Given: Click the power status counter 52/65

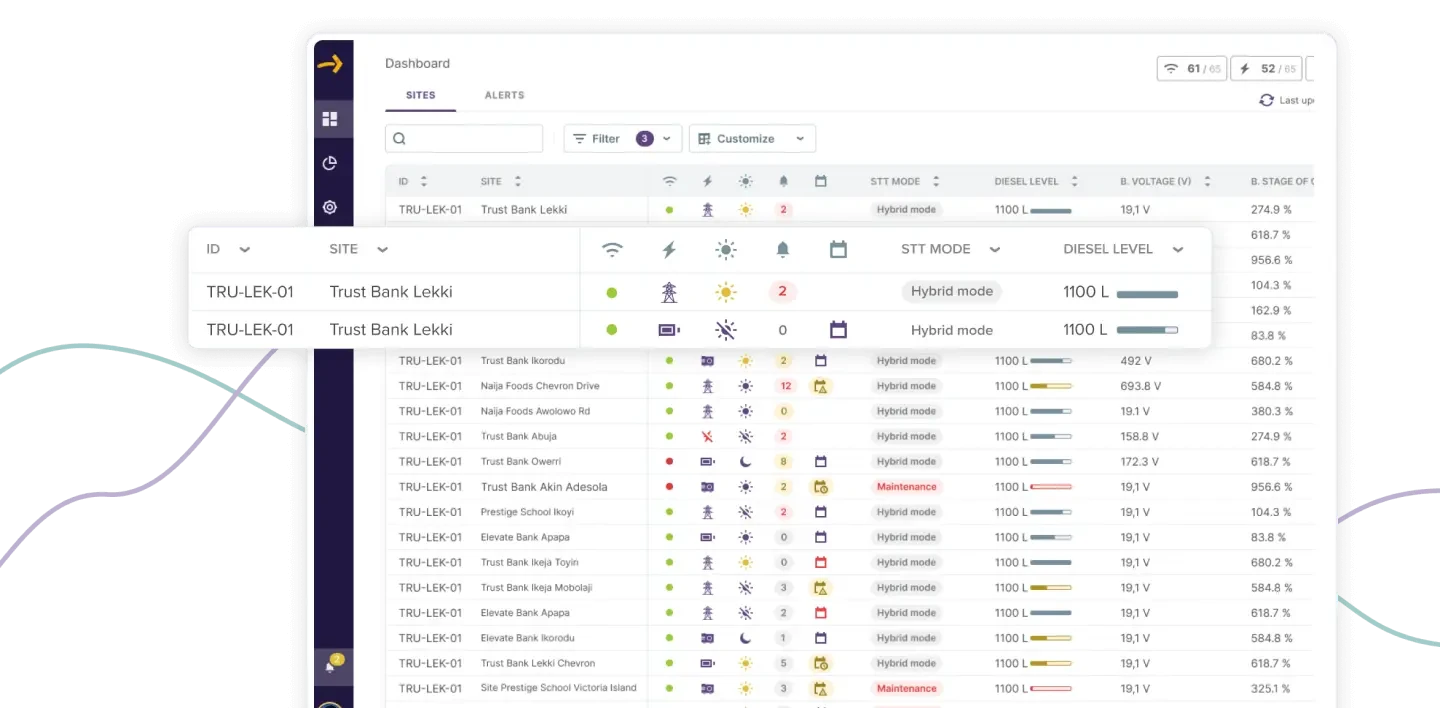Looking at the screenshot, I should tap(1266, 69).
